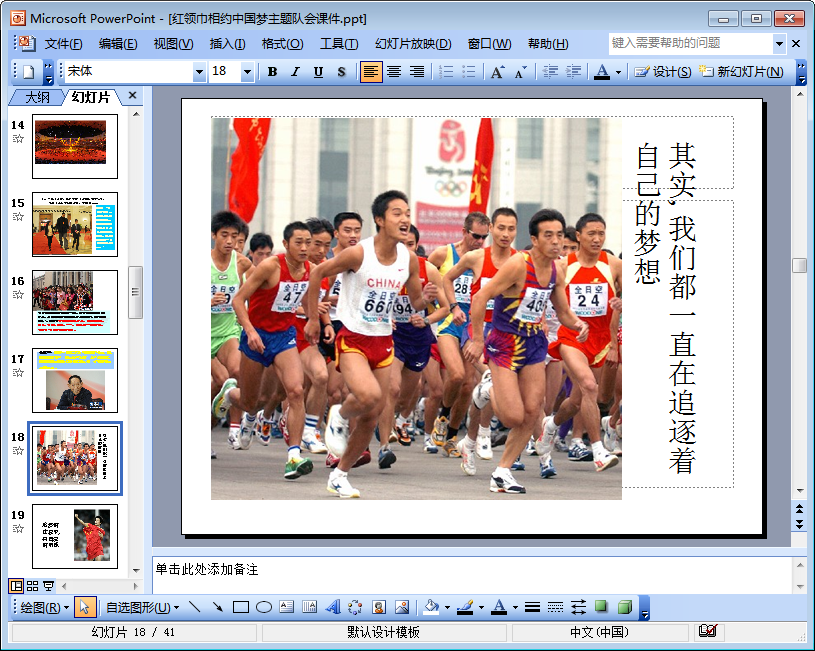
Task: Set center text alignment
Action: 394,72
